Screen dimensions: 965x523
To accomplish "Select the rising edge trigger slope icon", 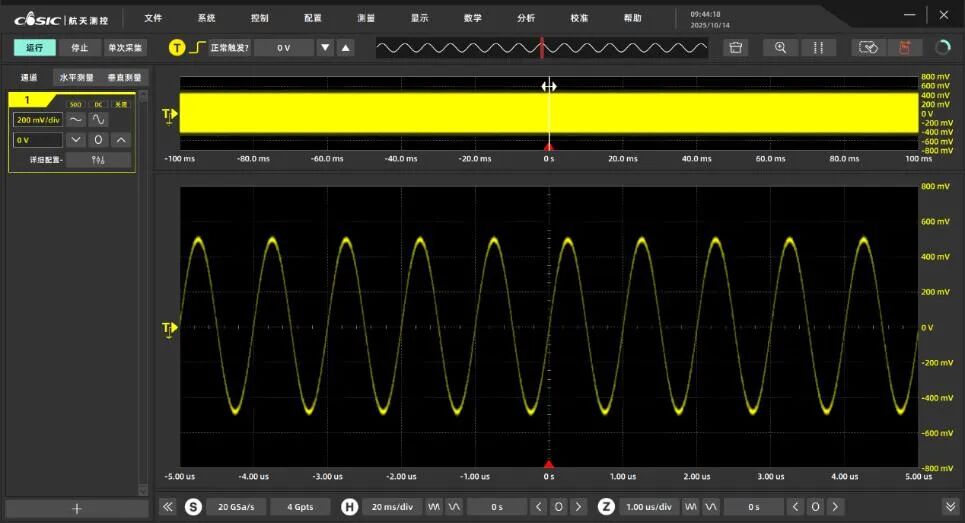I will point(197,47).
